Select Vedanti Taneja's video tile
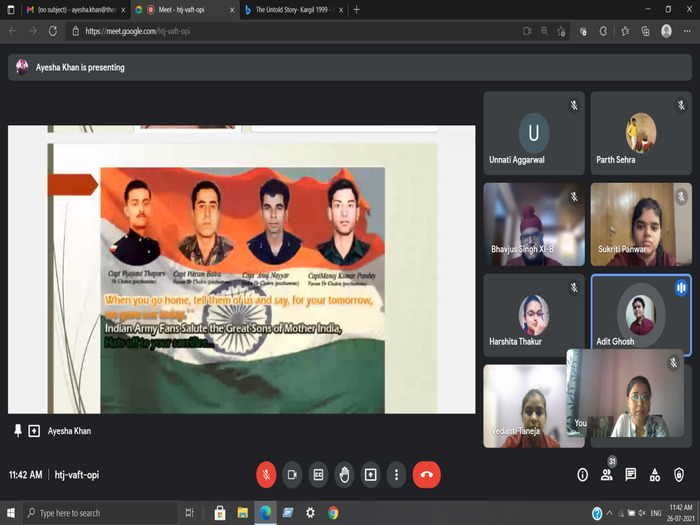700x525 pixels. (525, 406)
